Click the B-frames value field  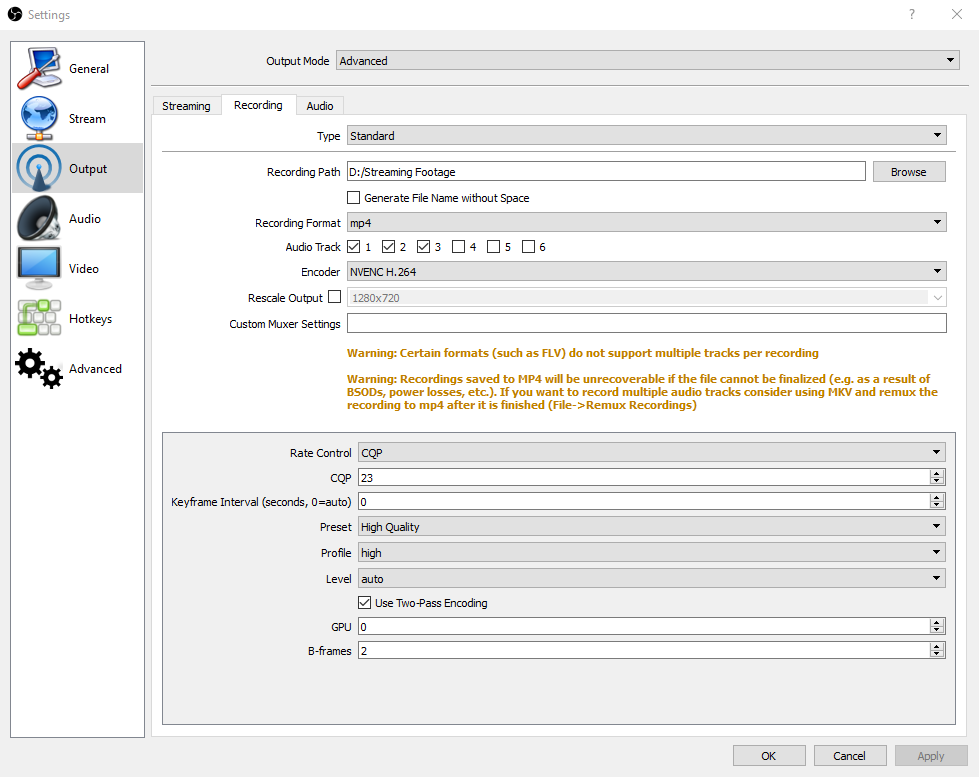click(644, 650)
